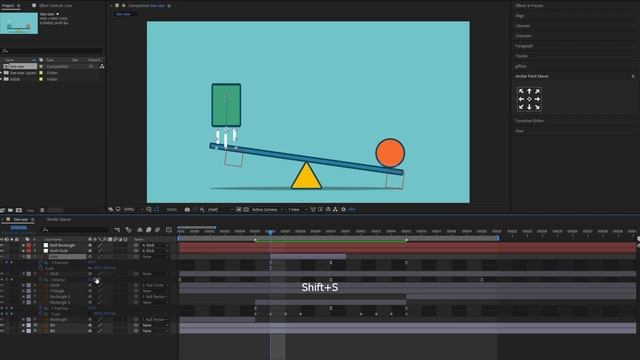Open the Parent dropdown for Null Circle layer
Image resolution: width=640 pixels, height=360 pixels.
[155, 251]
